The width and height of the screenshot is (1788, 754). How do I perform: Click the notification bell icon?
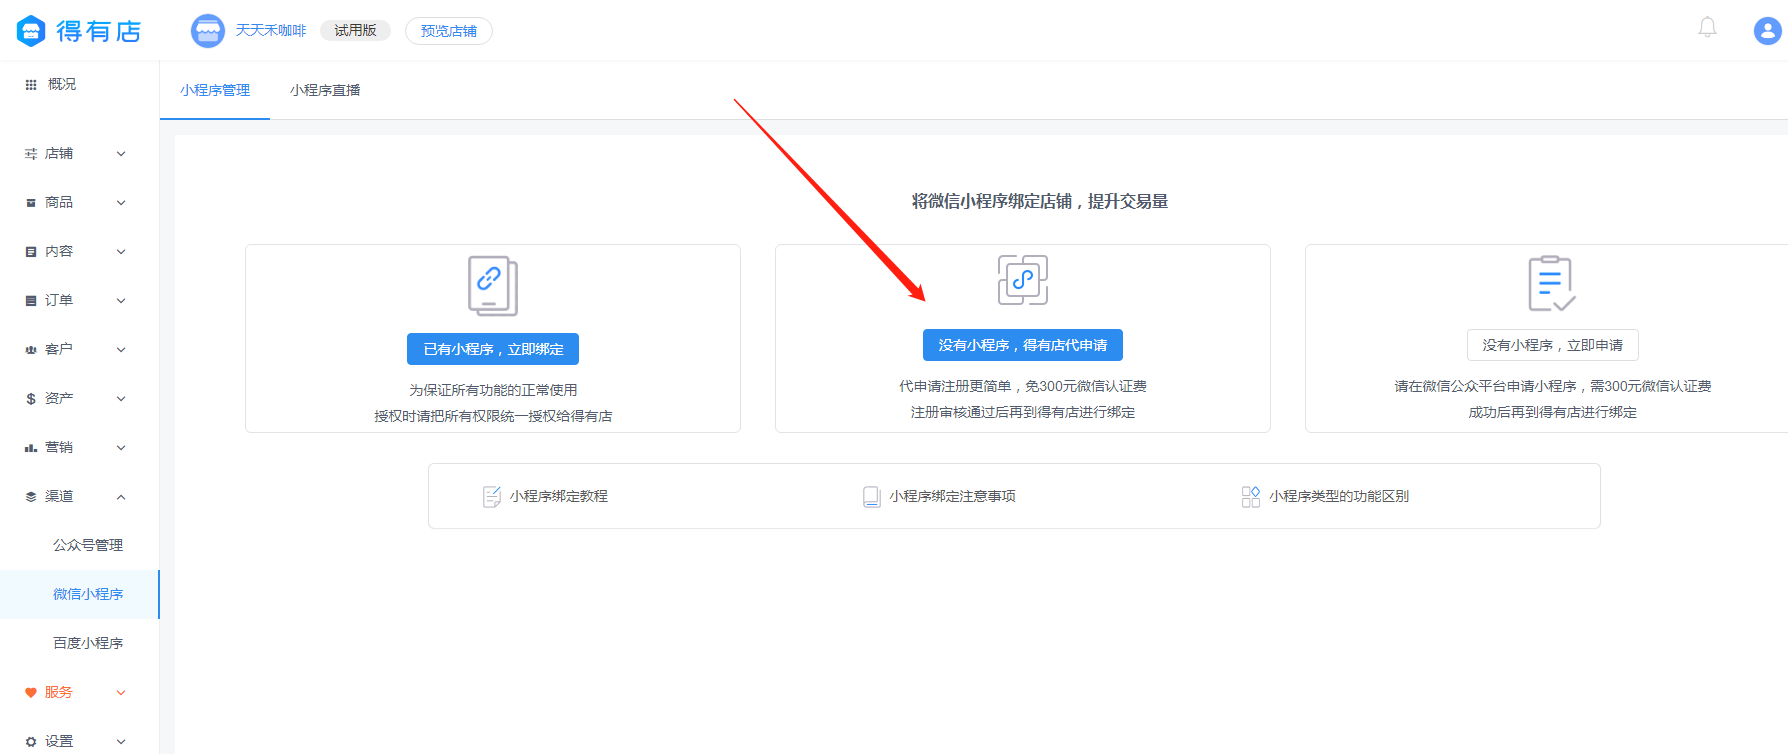point(1707,28)
